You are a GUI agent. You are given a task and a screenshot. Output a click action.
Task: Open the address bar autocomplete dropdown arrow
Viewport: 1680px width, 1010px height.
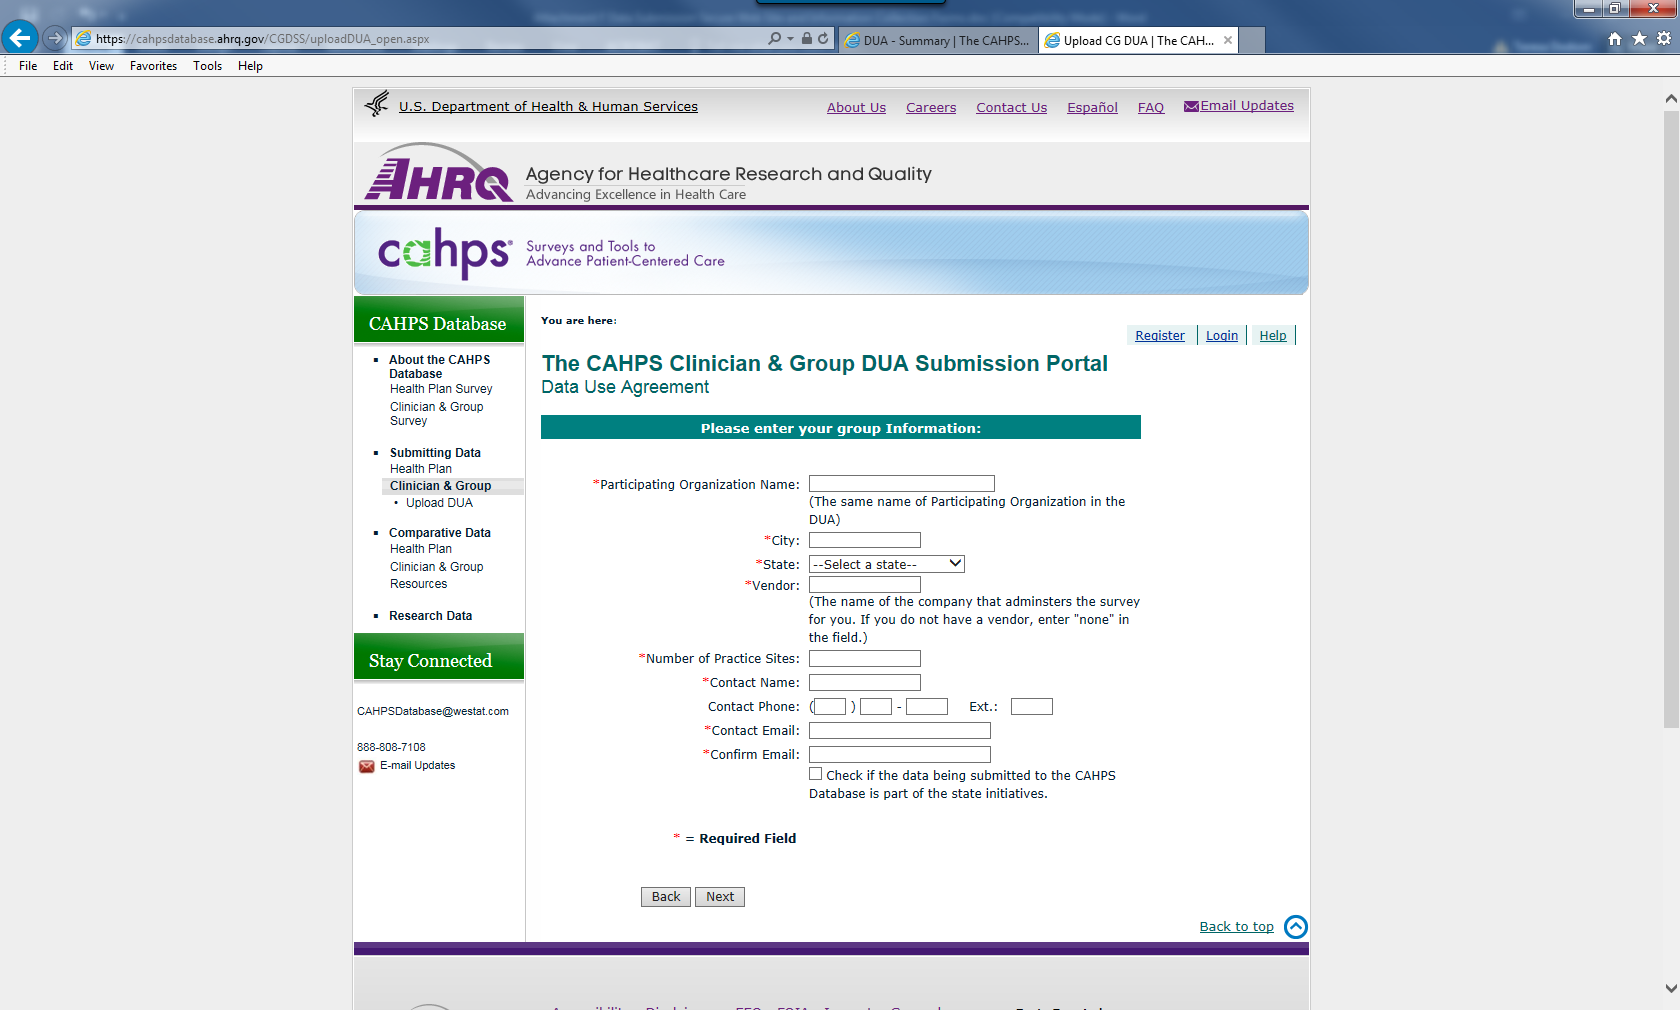(790, 38)
